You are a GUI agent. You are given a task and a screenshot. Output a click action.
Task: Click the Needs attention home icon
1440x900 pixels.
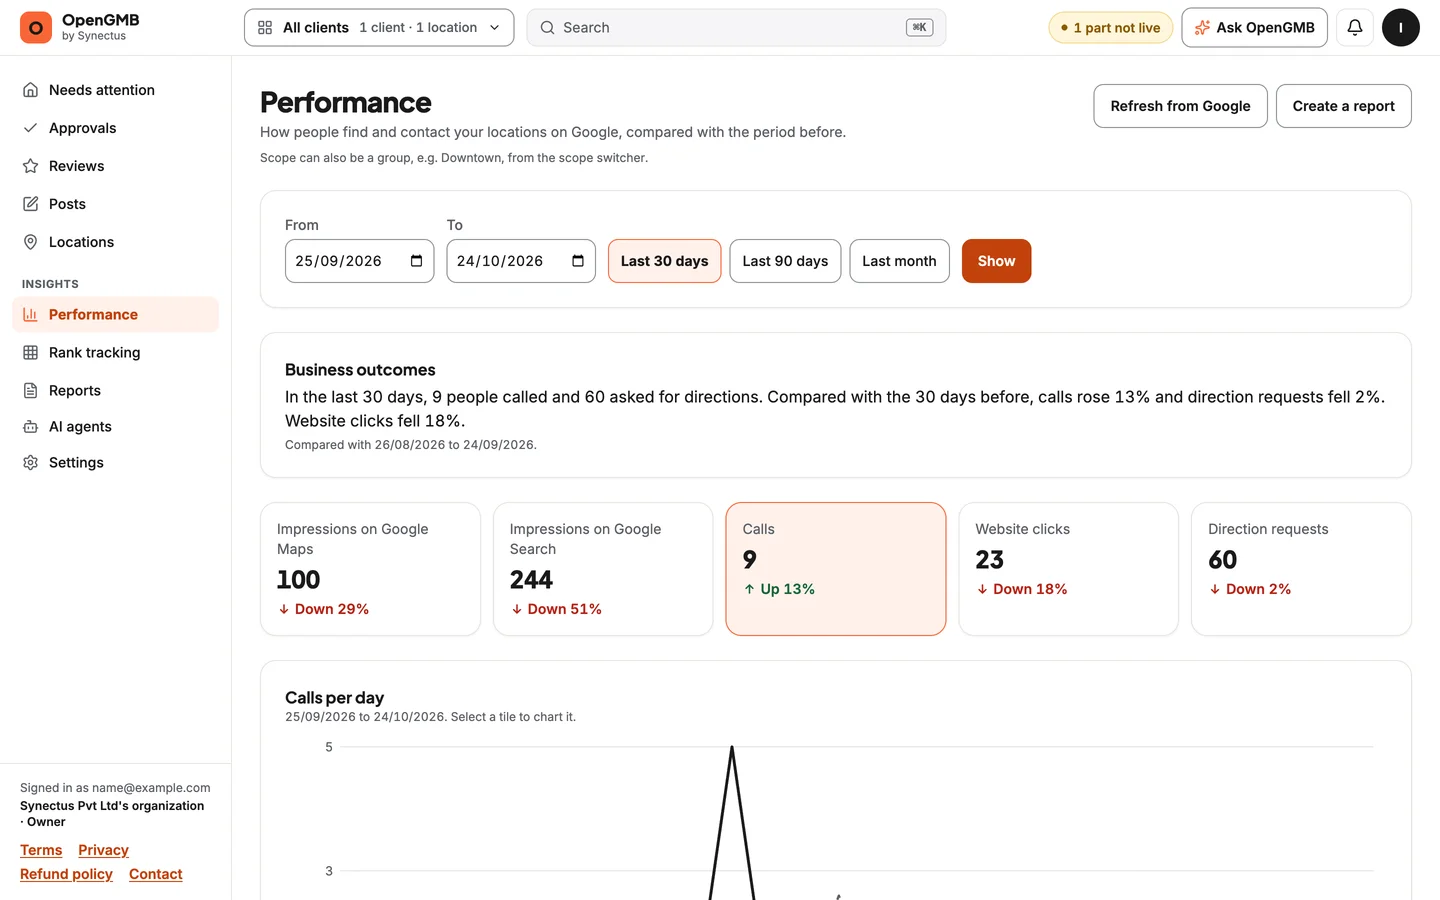[31, 90]
